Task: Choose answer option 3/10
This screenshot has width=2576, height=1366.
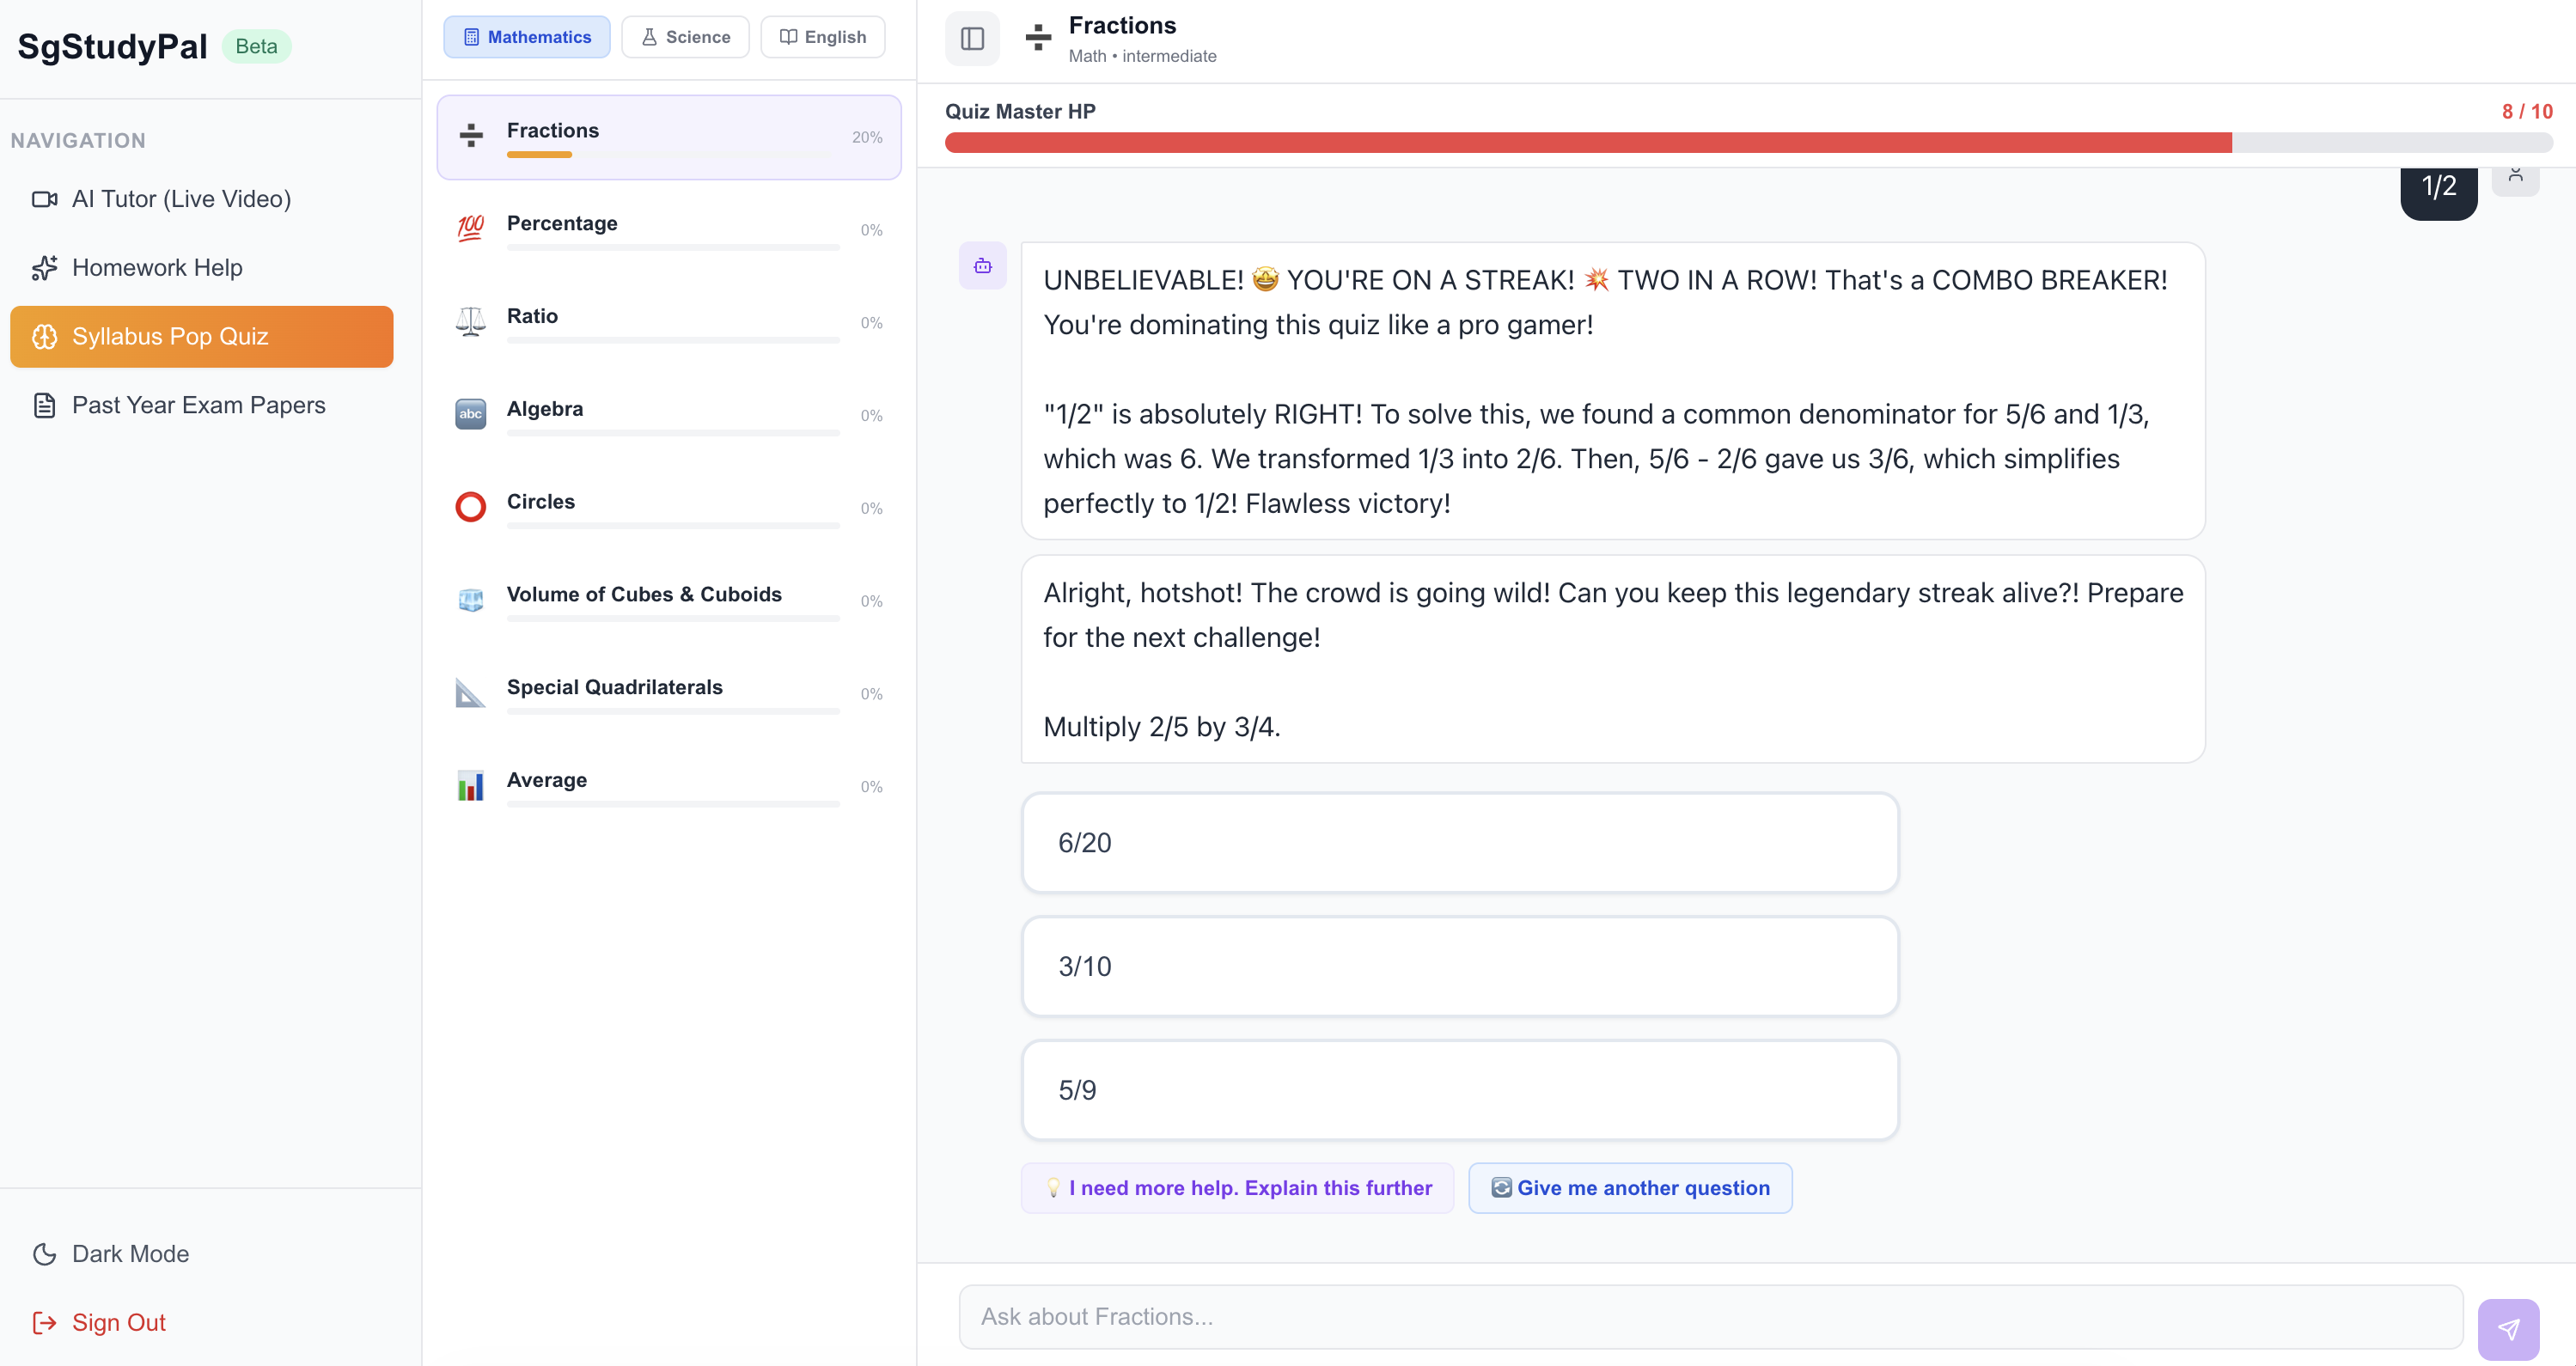Action: click(x=1459, y=966)
